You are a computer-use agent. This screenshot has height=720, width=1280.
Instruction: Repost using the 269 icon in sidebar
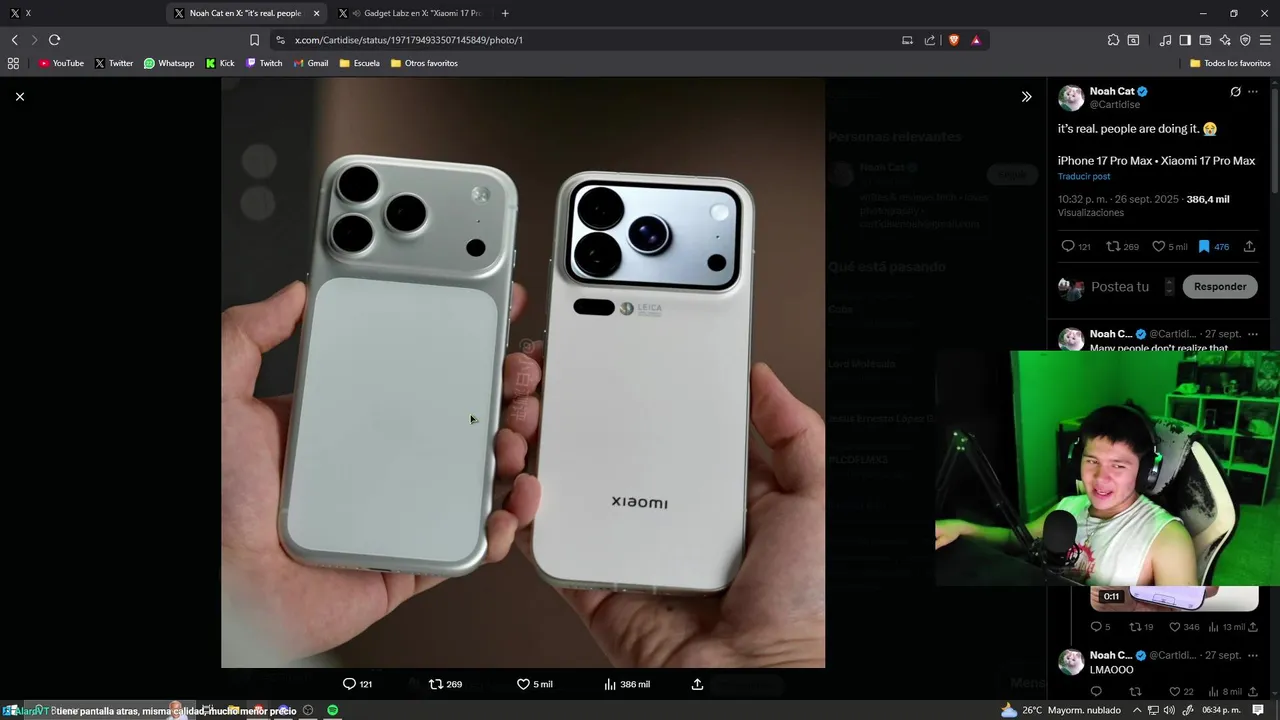click(1113, 246)
